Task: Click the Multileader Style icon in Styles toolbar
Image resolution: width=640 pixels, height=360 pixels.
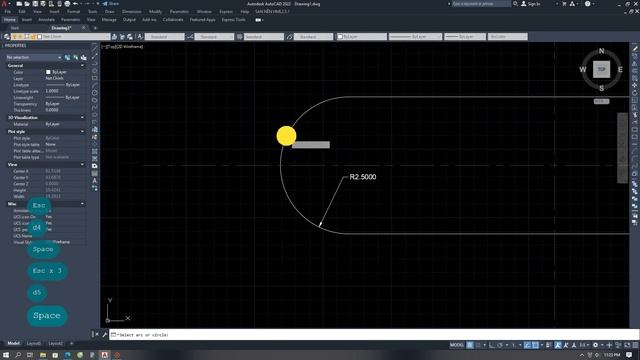Action: click(289, 37)
